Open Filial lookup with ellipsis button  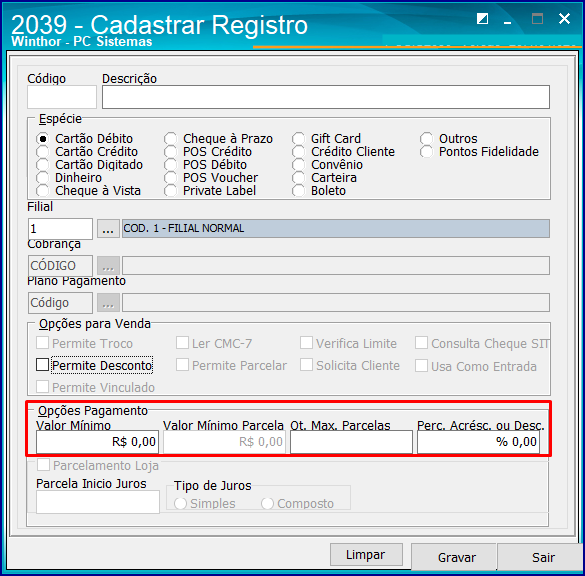tap(108, 229)
